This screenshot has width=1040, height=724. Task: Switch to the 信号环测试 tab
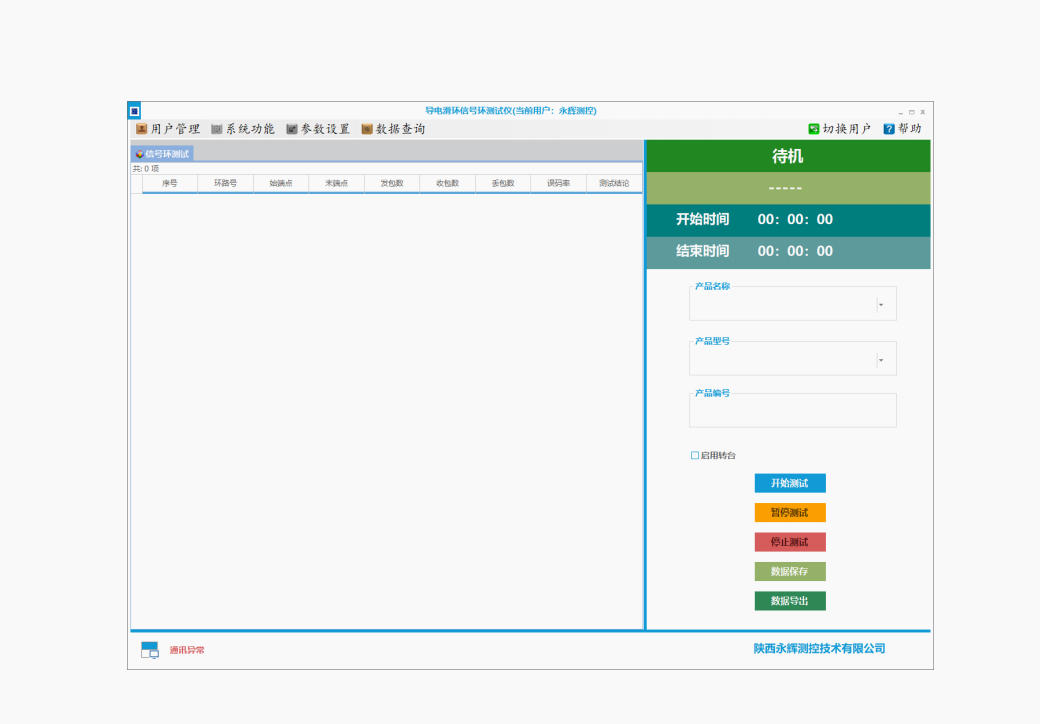[162, 154]
